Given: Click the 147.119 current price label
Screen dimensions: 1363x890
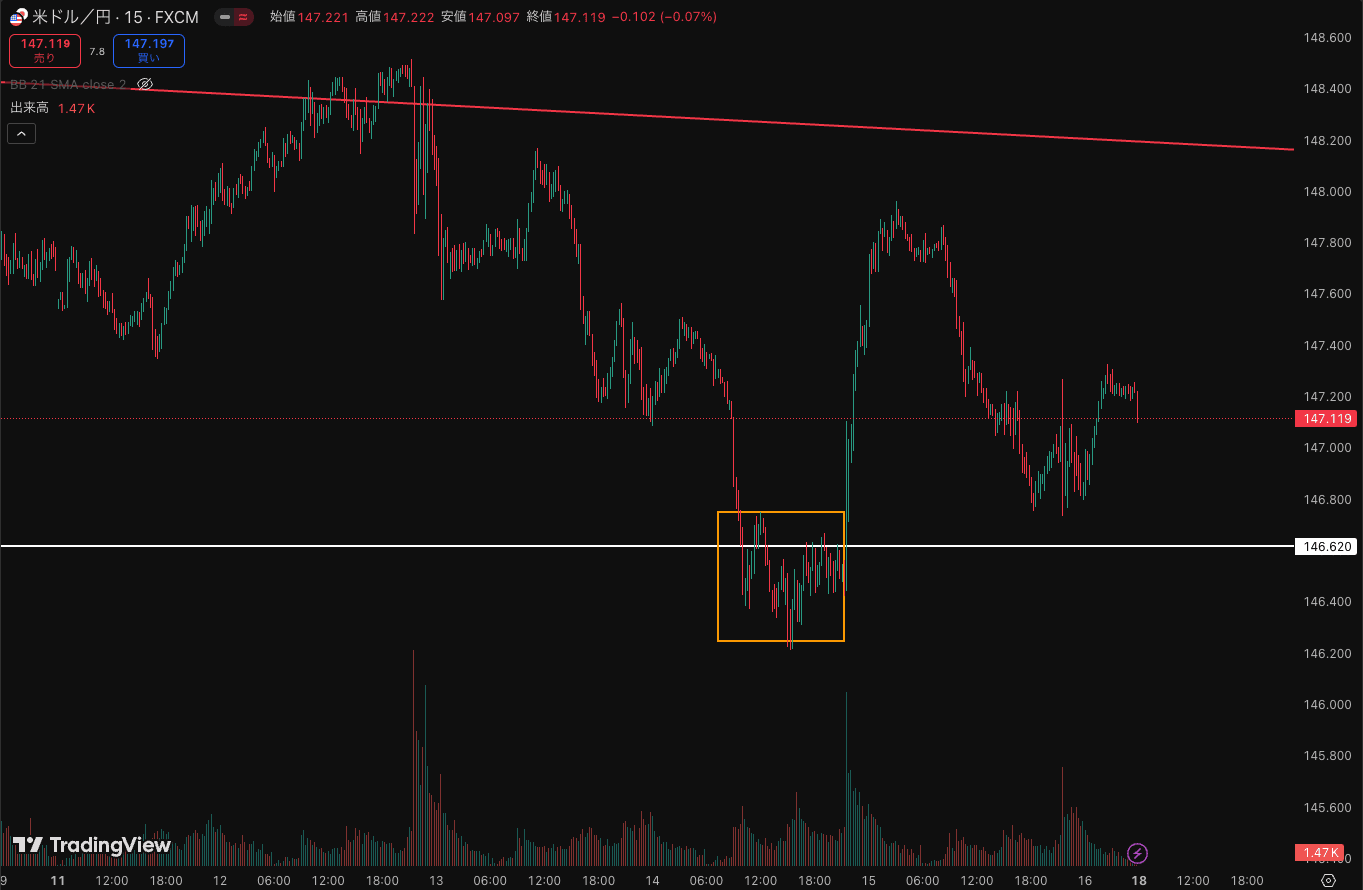Looking at the screenshot, I should [1325, 419].
